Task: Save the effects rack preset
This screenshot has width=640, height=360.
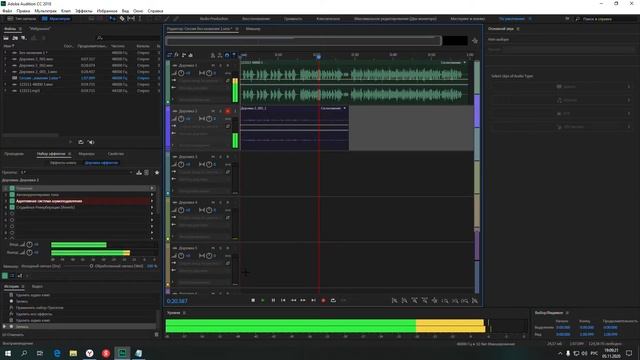Action: click(x=139, y=173)
